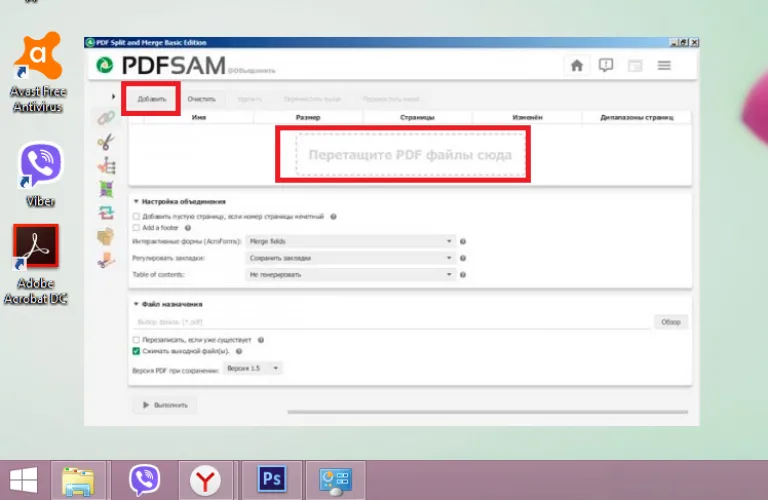Click the Очистить button
The image size is (768, 500).
pyautogui.click(x=201, y=99)
